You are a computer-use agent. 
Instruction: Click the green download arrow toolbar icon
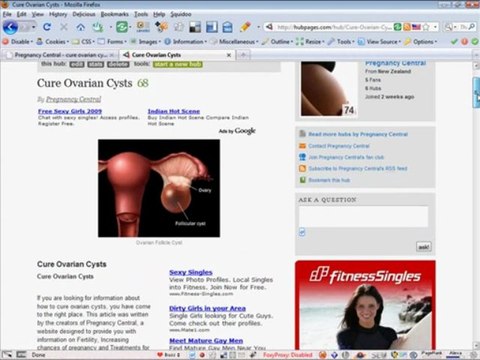coord(98,27)
